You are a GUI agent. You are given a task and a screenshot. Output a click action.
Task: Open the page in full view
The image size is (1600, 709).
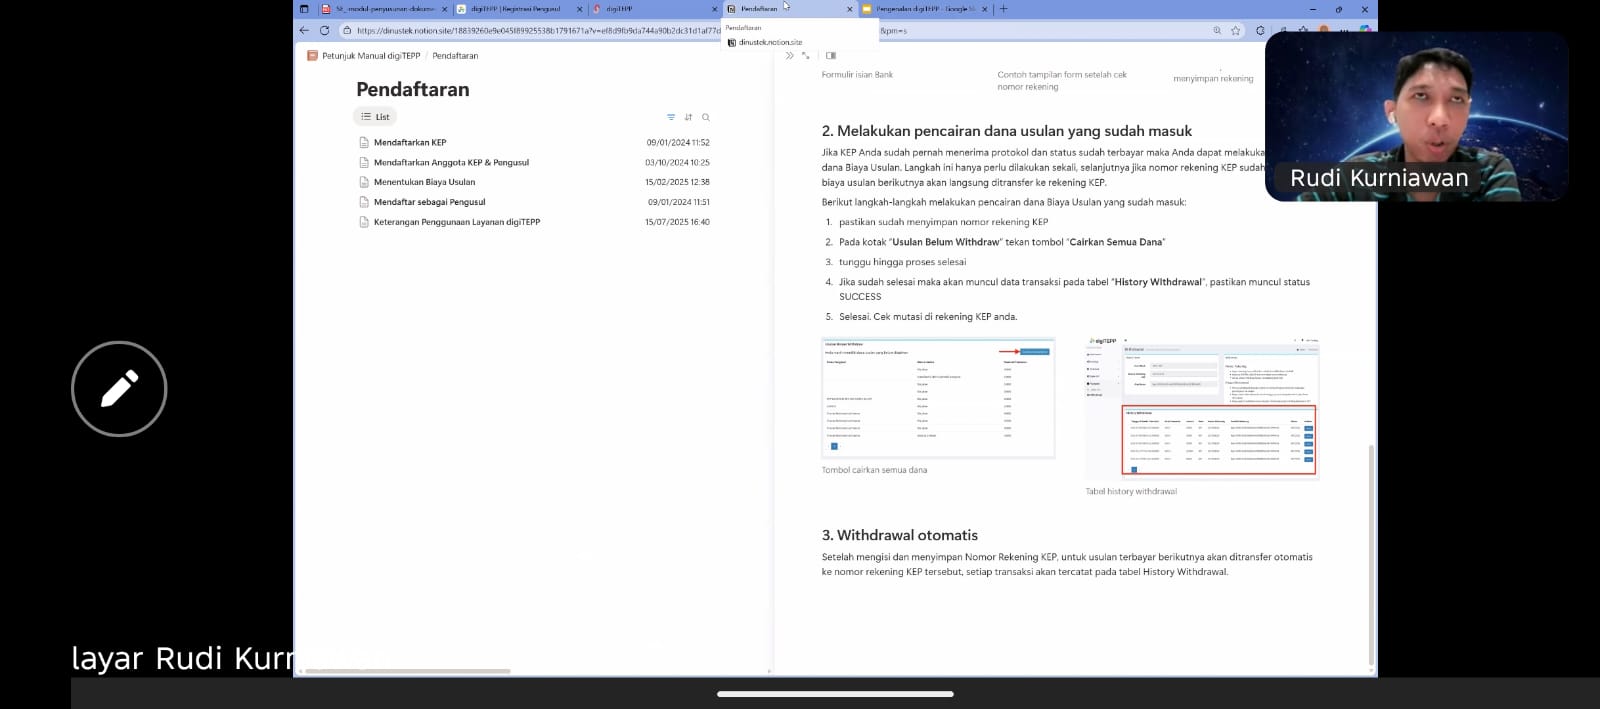pyautogui.click(x=806, y=56)
